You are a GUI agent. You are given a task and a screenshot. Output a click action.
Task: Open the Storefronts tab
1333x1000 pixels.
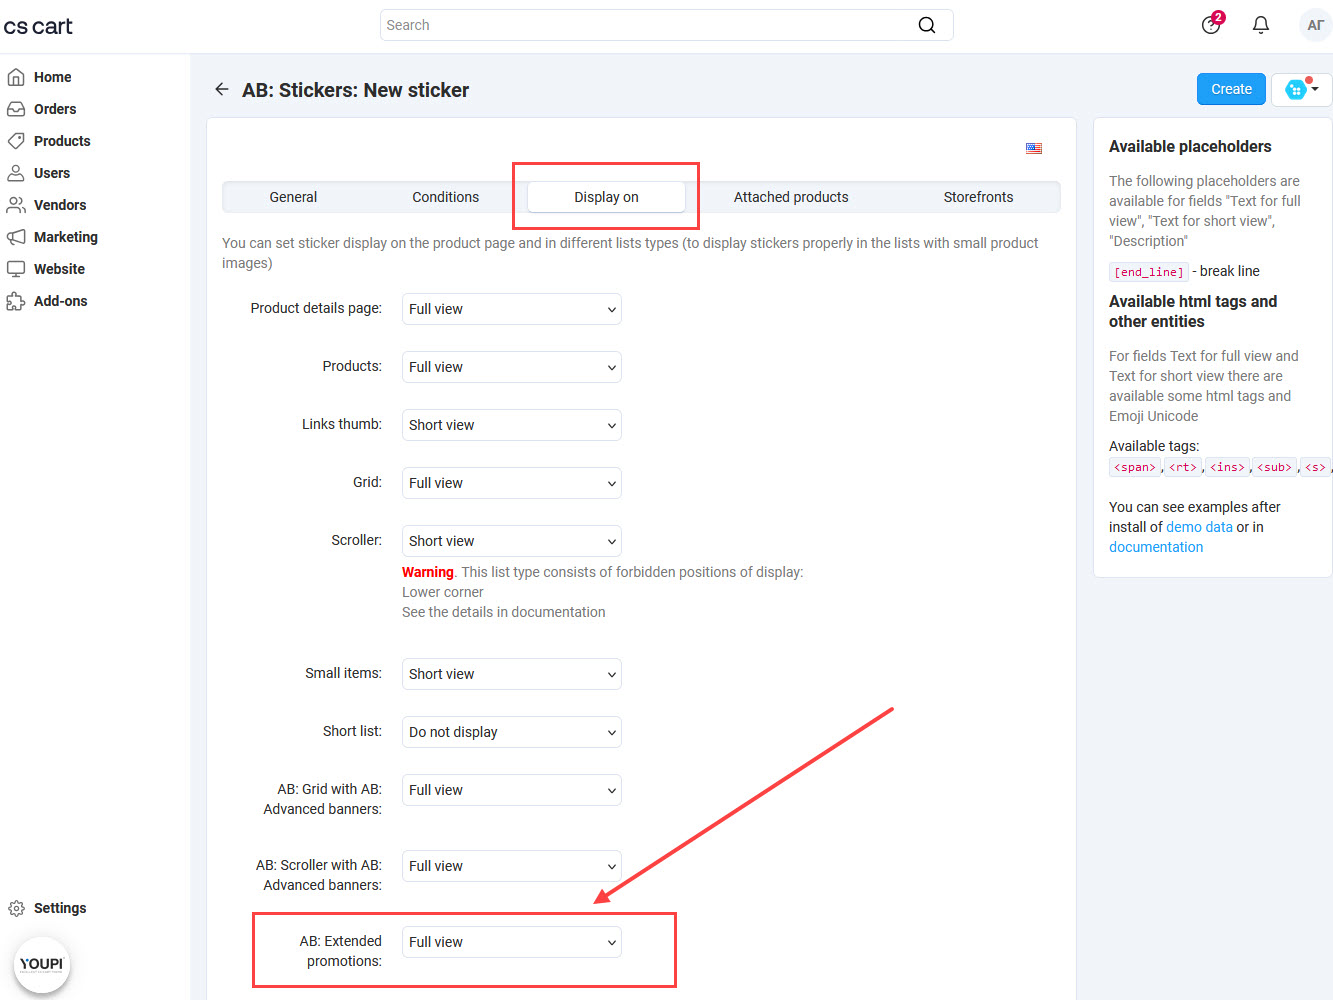[x=978, y=197]
